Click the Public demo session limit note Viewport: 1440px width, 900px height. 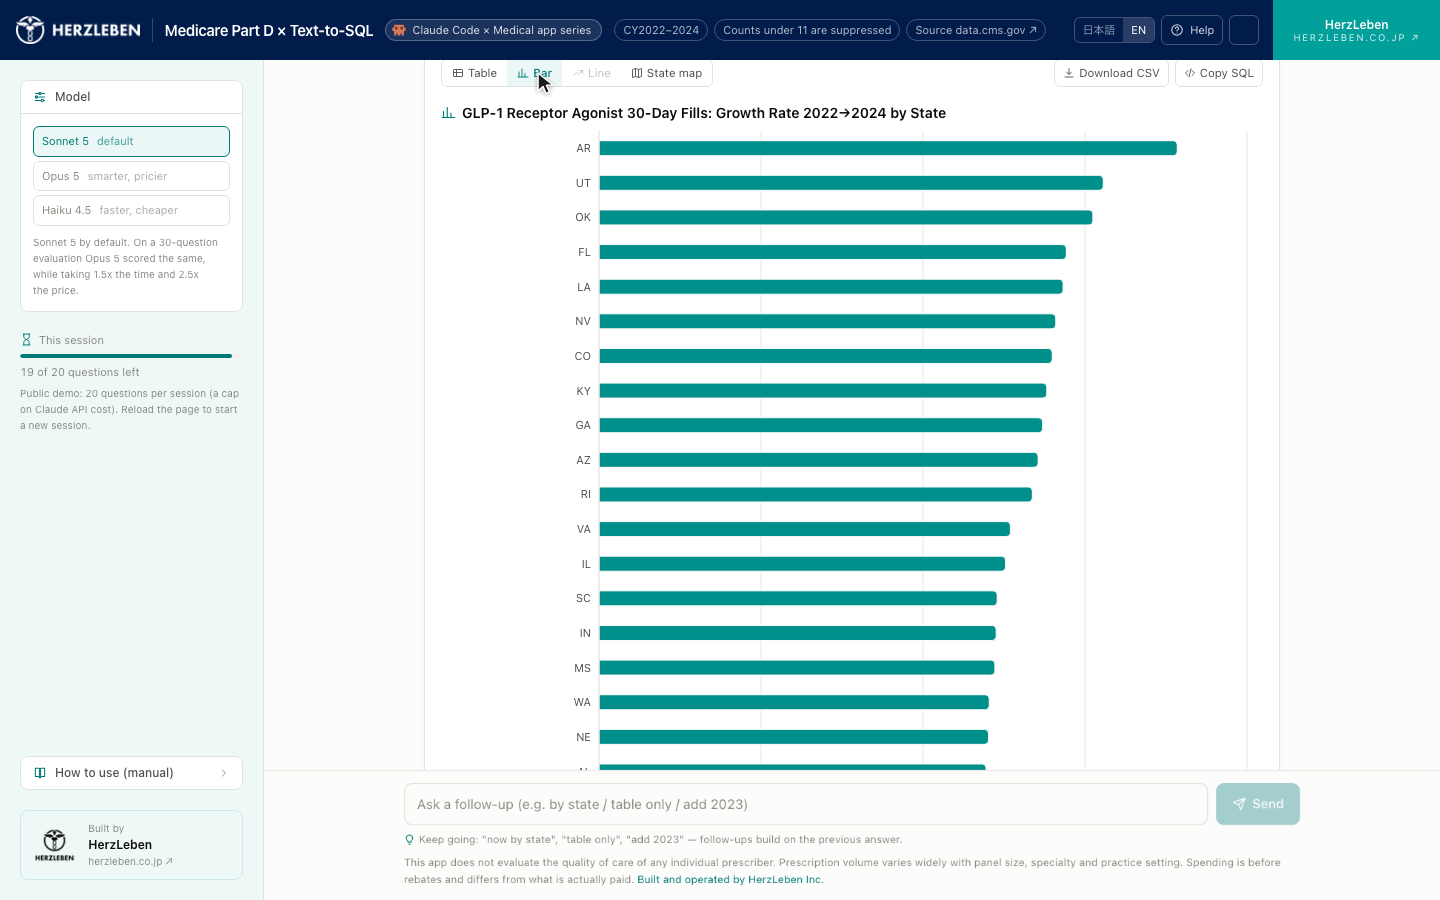point(130,410)
